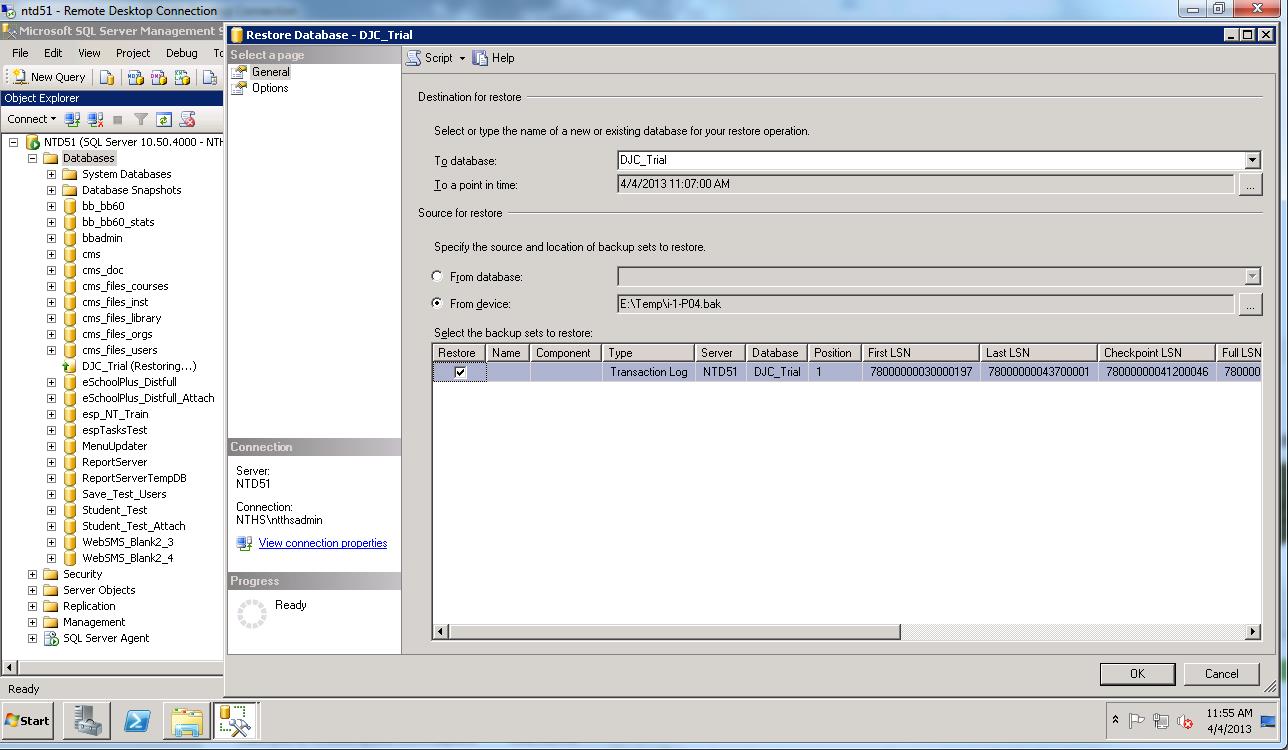Expand the Database Snapshots folder
The width and height of the screenshot is (1288, 750).
(x=51, y=190)
